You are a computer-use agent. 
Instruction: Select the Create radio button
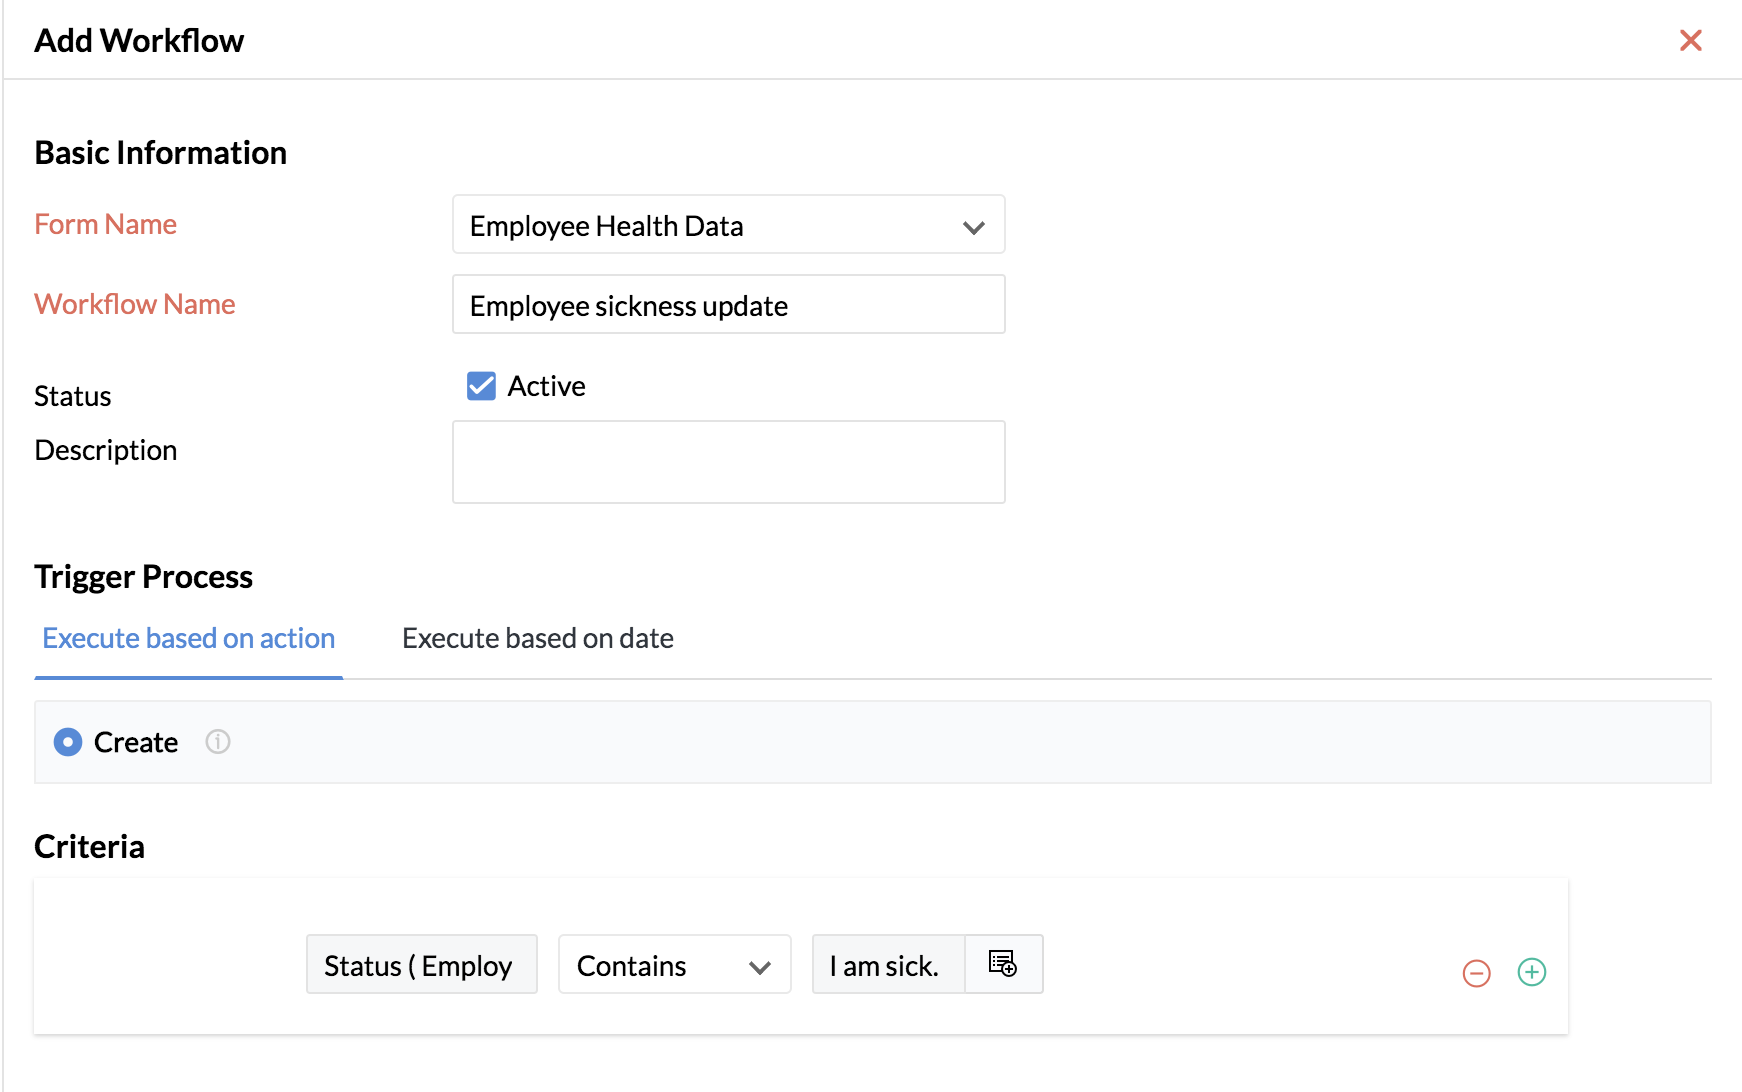pyautogui.click(x=68, y=742)
